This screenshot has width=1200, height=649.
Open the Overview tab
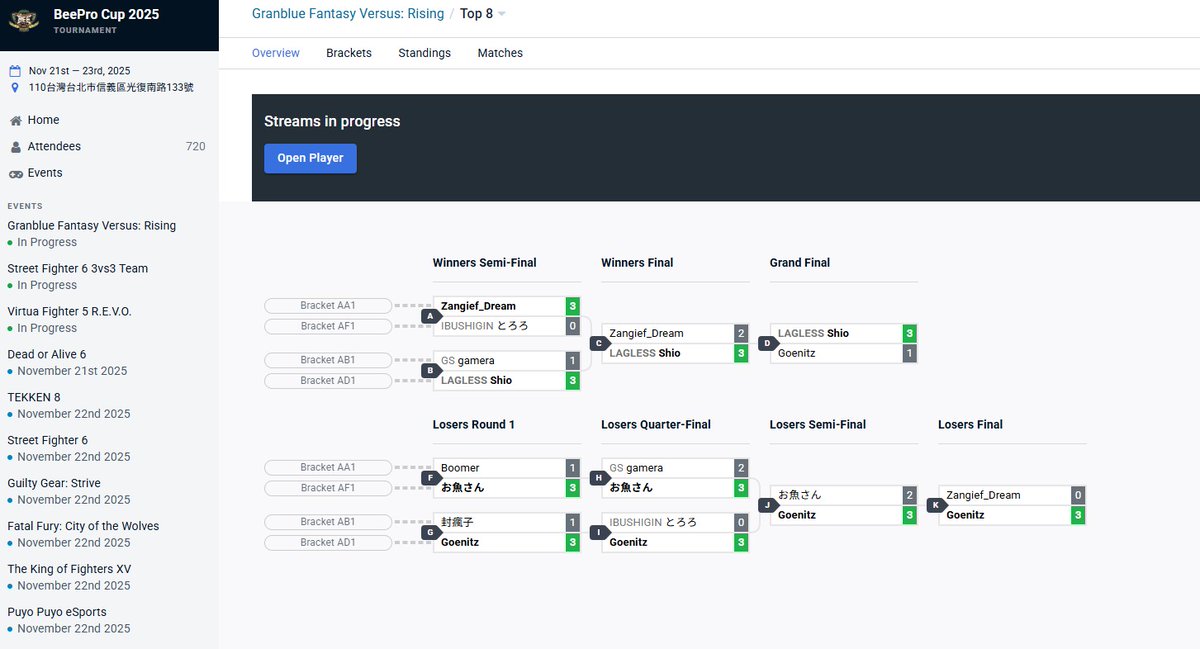click(x=276, y=53)
